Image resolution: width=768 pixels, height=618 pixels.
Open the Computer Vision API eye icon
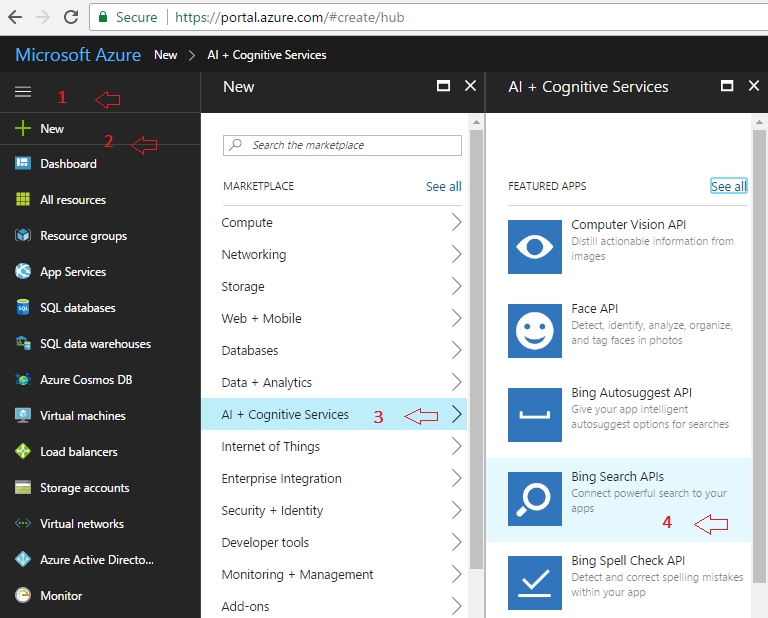535,247
